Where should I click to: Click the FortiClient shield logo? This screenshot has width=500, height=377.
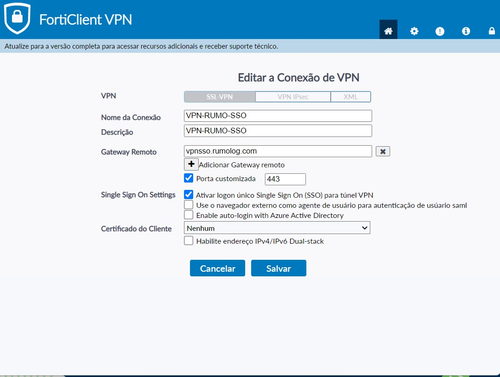click(17, 18)
